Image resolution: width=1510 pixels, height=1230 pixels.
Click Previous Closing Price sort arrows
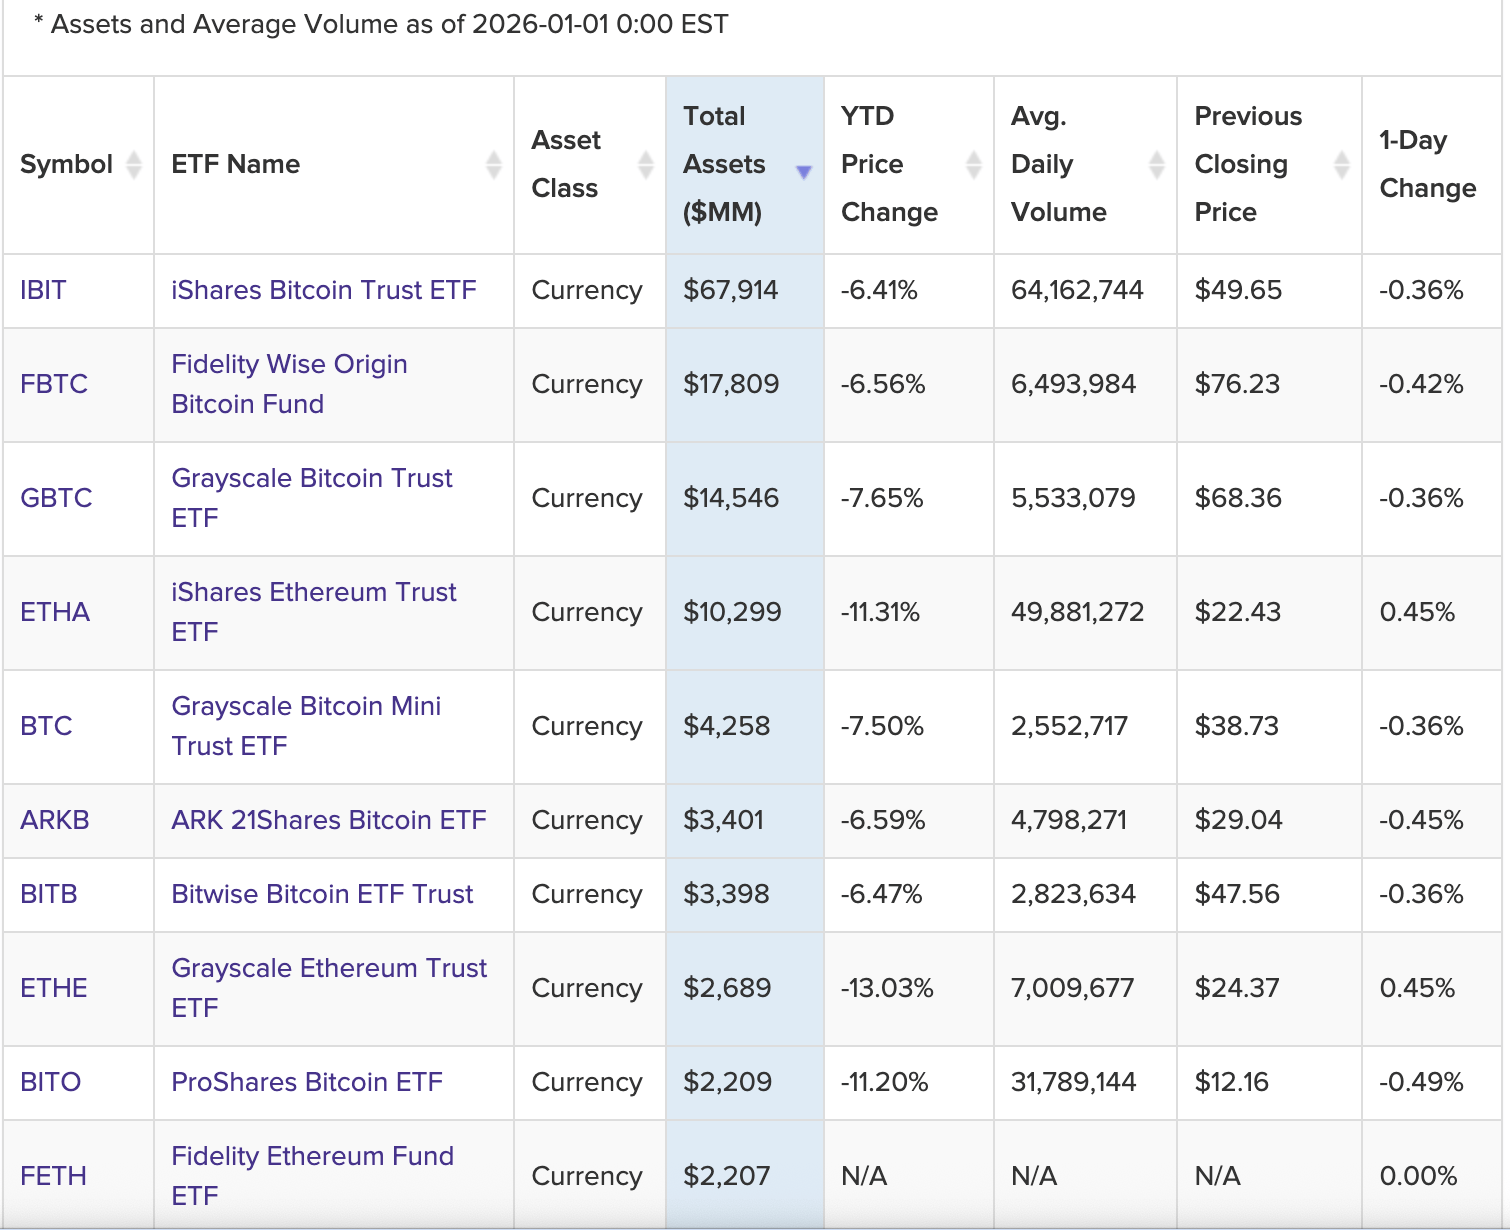1341,165
